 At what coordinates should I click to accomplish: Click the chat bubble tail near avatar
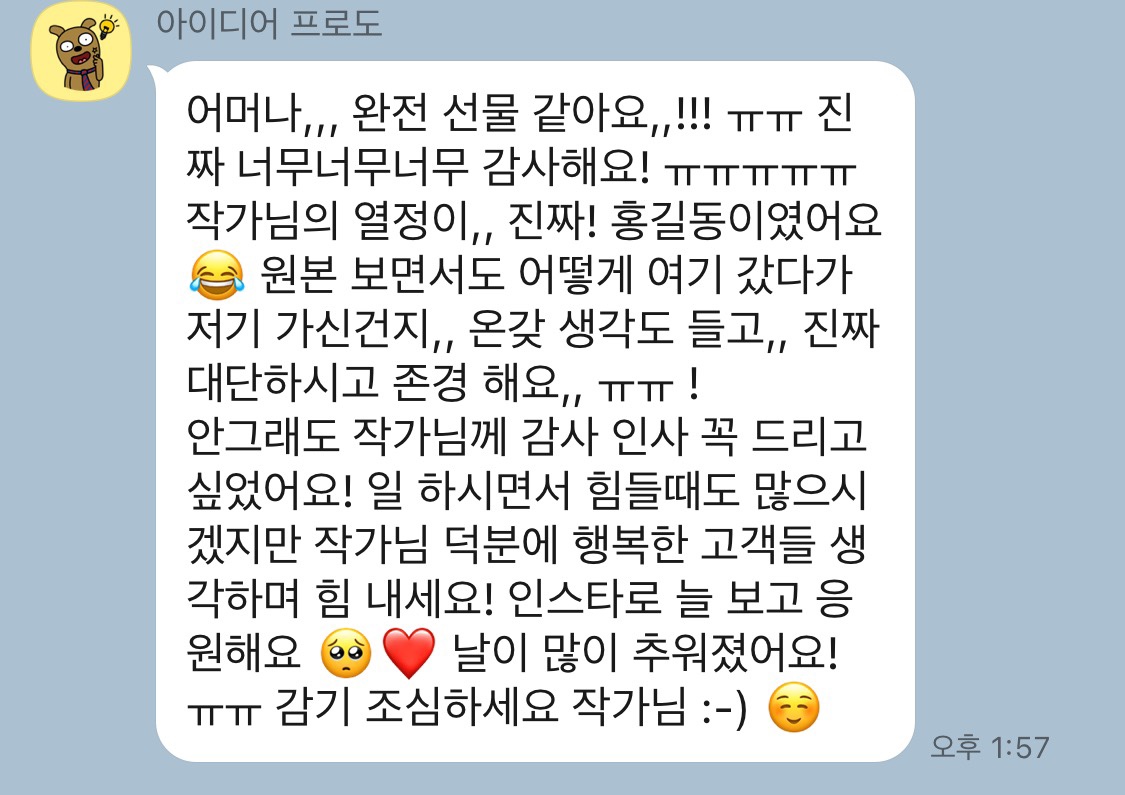[x=156, y=74]
